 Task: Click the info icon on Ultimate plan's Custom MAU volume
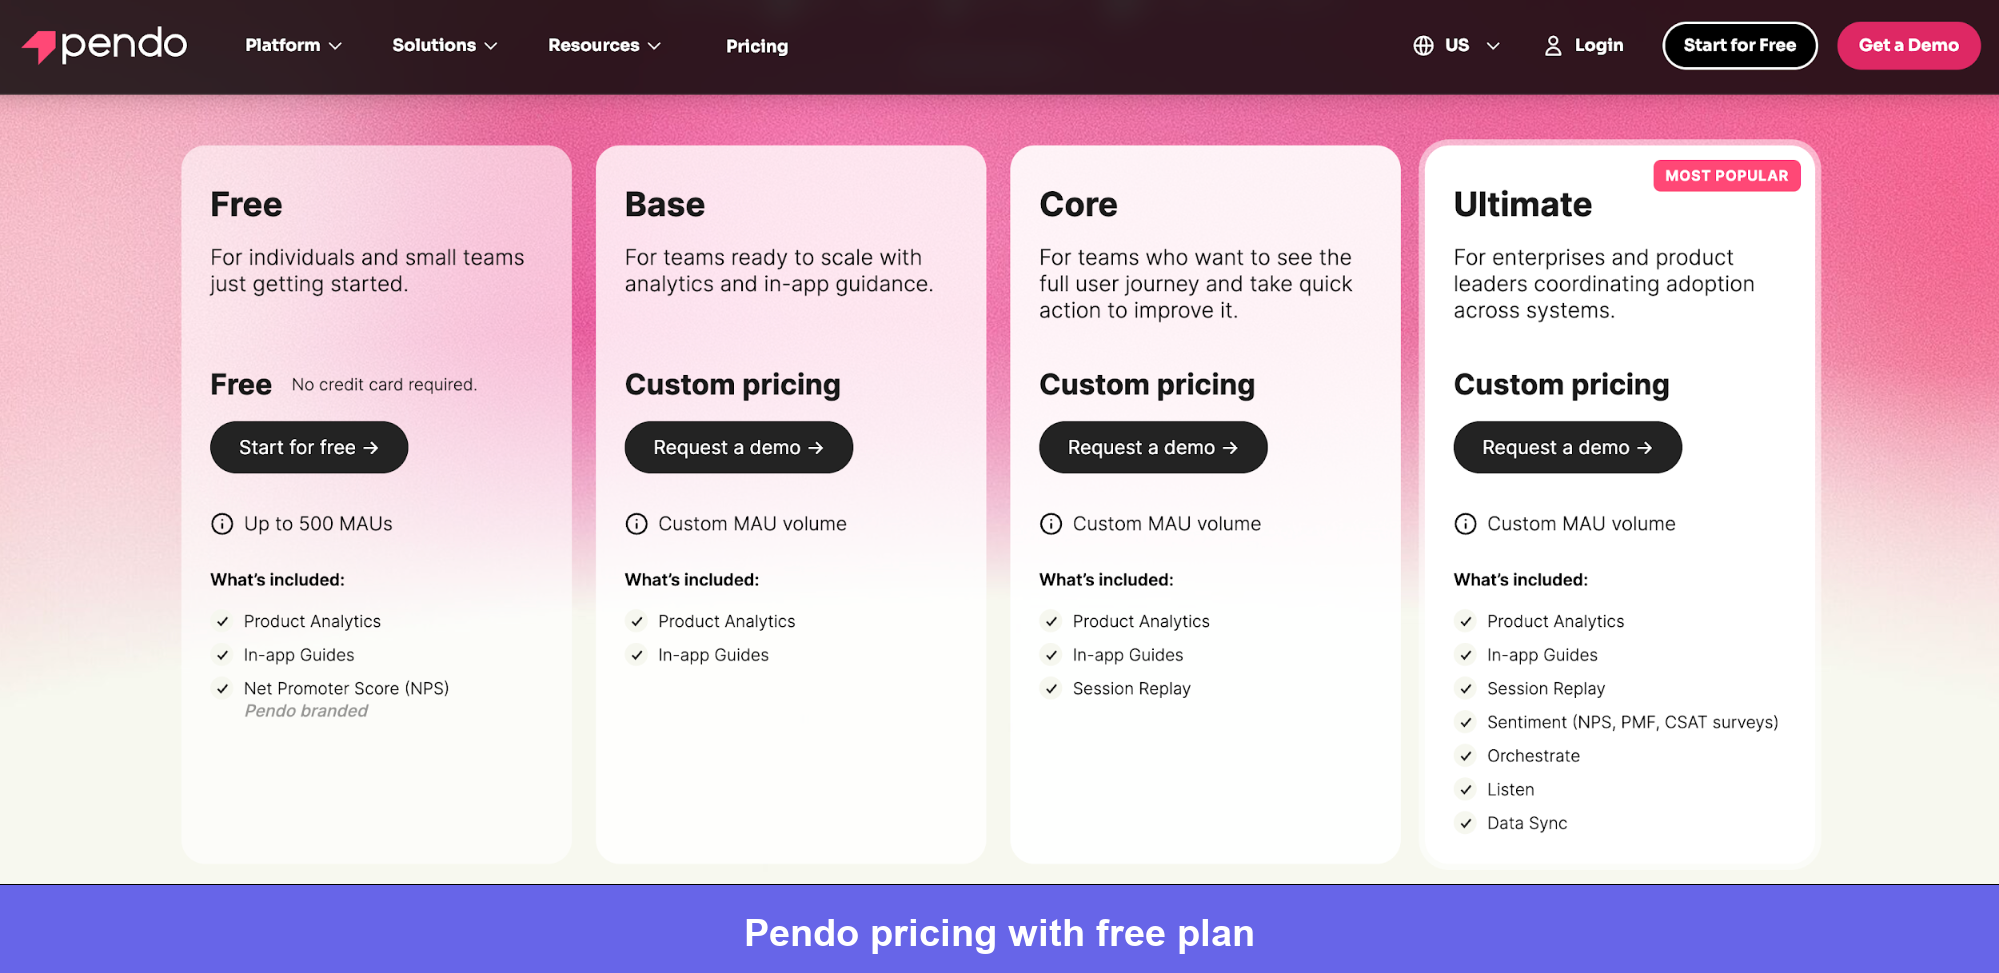click(1465, 523)
